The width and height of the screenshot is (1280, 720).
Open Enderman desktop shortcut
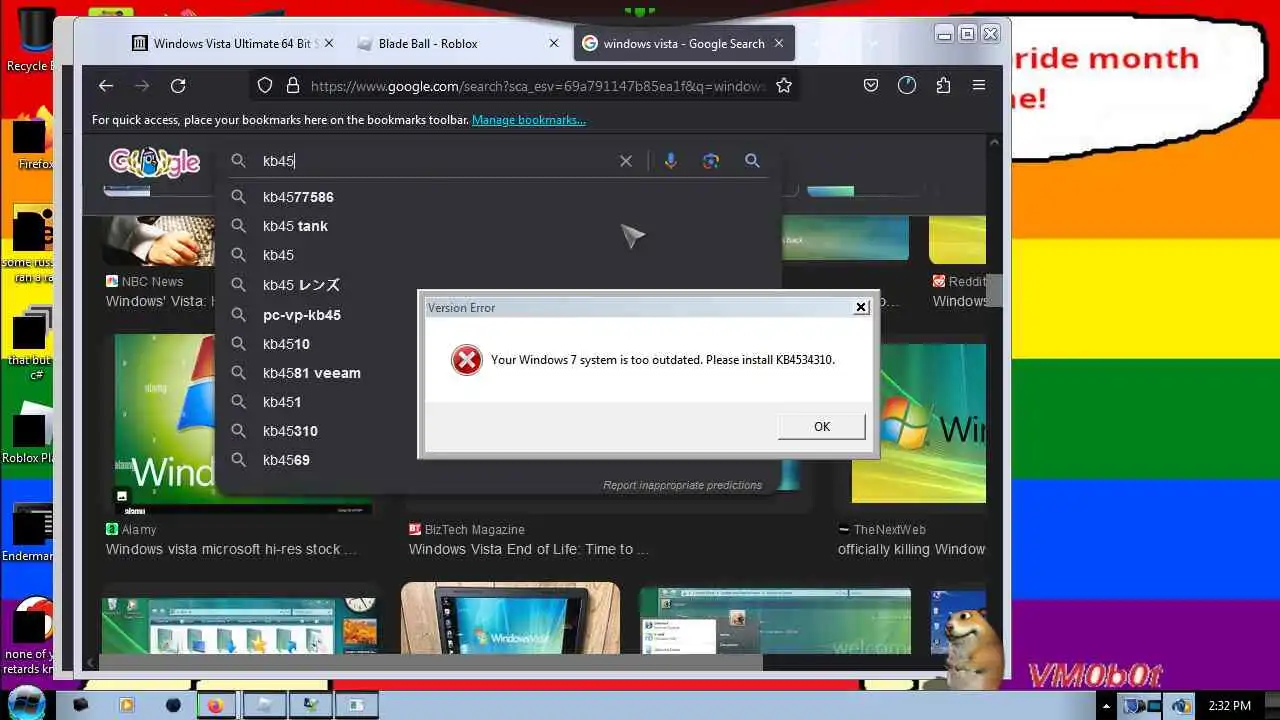point(30,533)
